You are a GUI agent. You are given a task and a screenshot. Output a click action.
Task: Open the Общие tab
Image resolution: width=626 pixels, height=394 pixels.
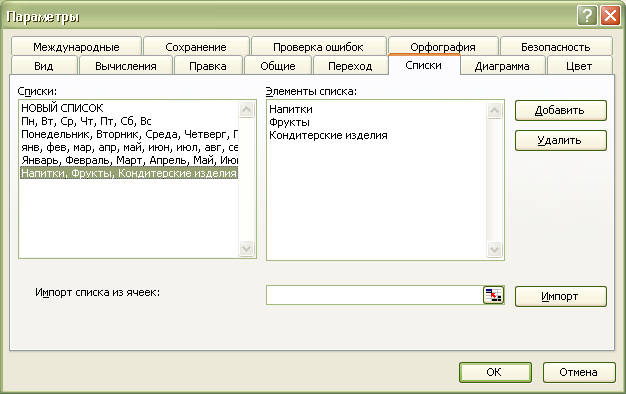pyautogui.click(x=278, y=66)
